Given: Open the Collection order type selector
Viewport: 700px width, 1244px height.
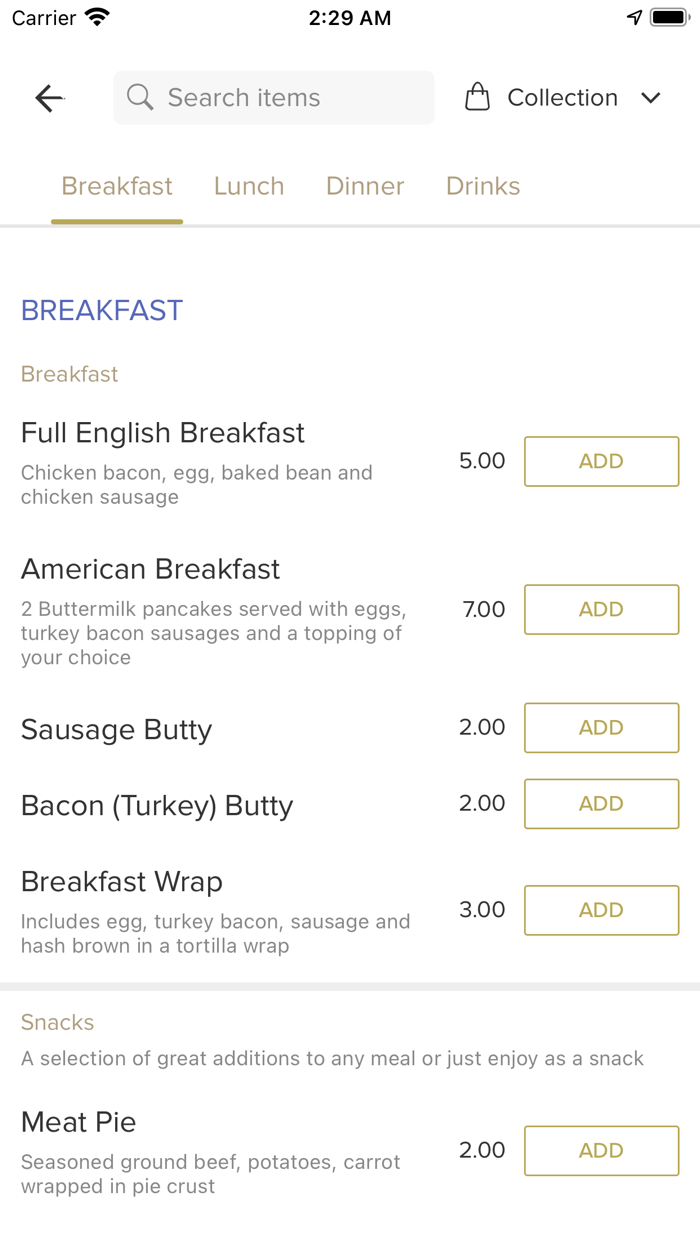Looking at the screenshot, I should (562, 98).
